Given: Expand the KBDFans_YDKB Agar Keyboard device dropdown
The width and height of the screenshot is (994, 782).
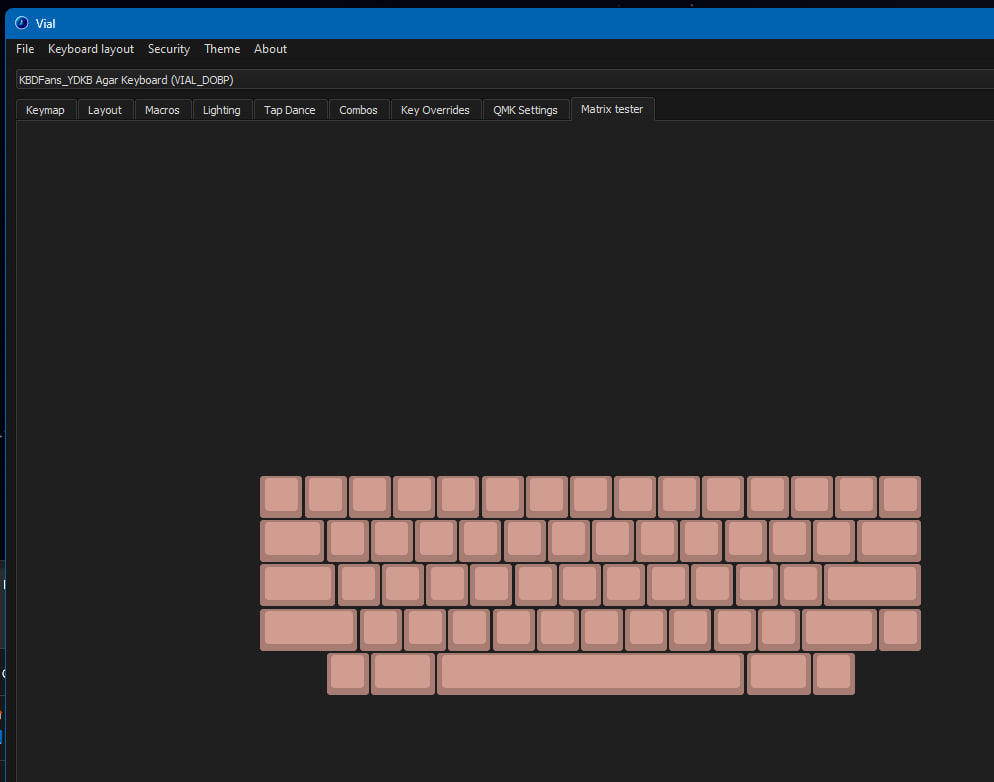Looking at the screenshot, I should [x=500, y=79].
